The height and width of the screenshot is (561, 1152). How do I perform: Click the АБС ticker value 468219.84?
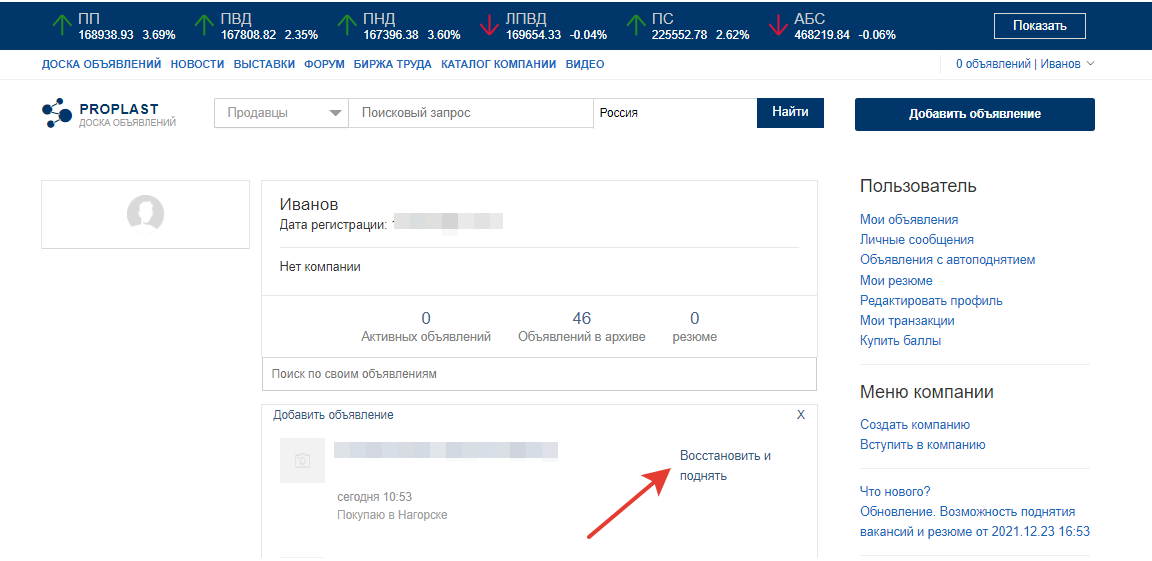822,35
